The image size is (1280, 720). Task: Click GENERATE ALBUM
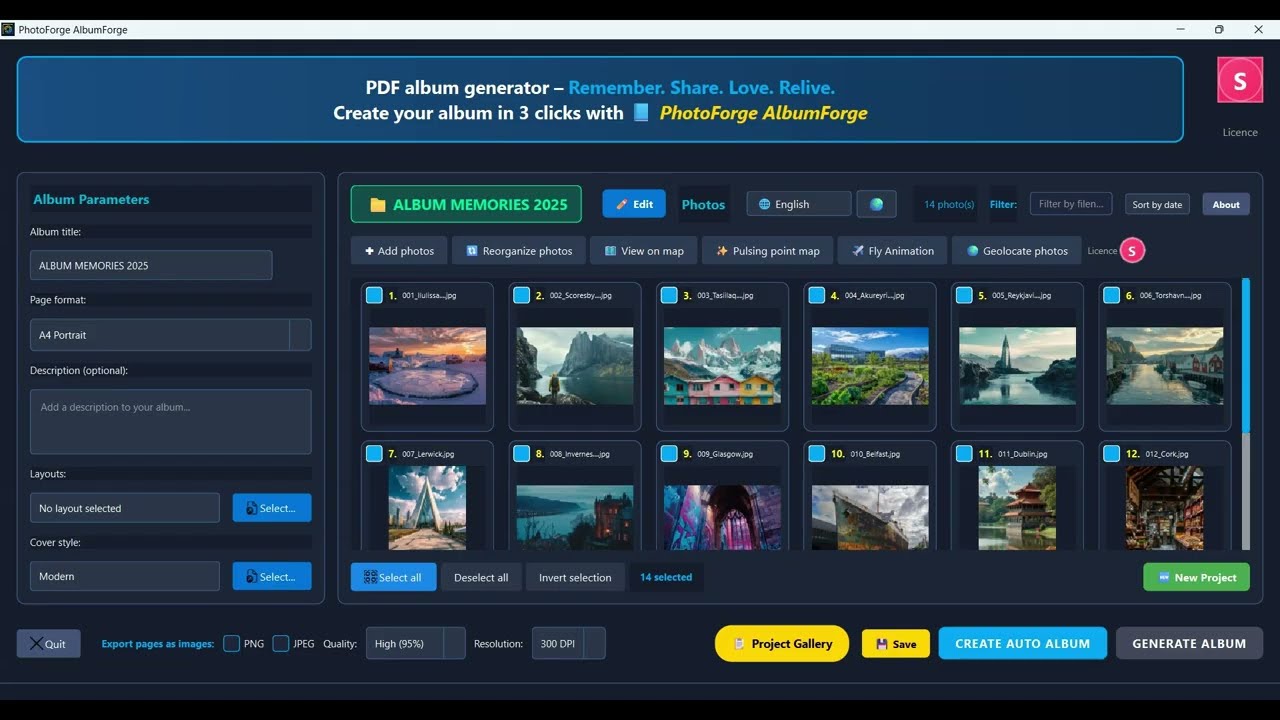[x=1189, y=643]
